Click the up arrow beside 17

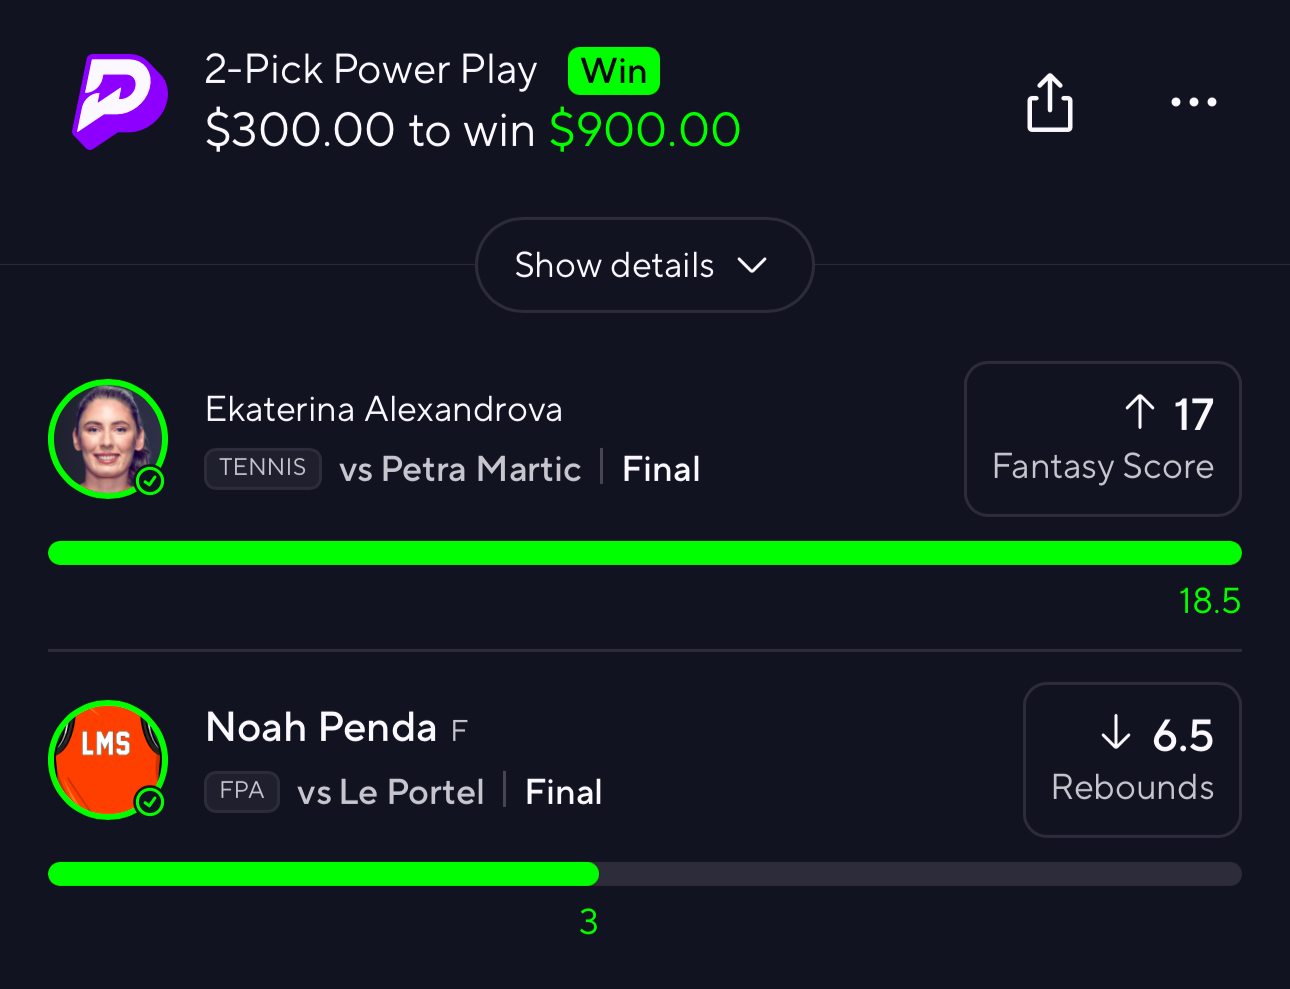pyautogui.click(x=1140, y=412)
